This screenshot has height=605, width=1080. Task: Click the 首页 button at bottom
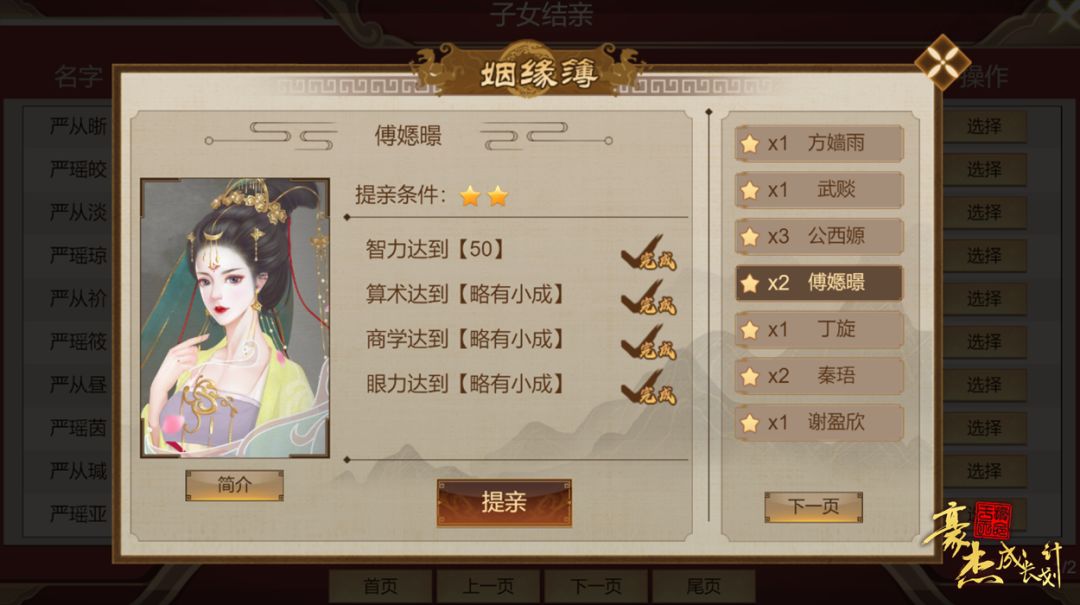pyautogui.click(x=380, y=586)
